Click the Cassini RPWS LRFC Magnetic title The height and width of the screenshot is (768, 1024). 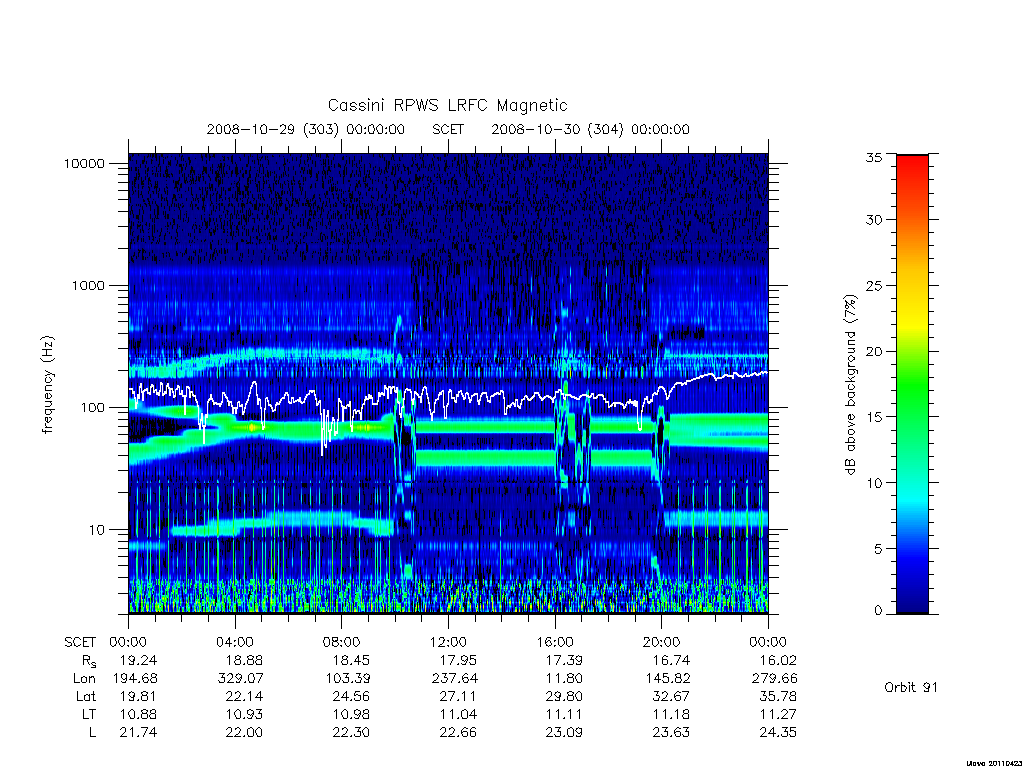[447, 105]
